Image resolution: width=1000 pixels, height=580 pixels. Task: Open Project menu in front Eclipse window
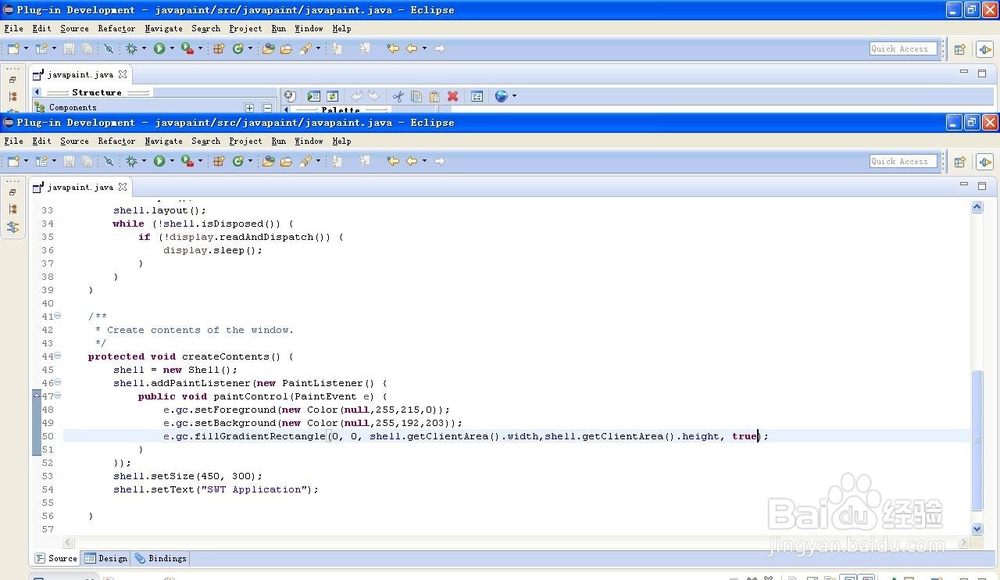246,141
